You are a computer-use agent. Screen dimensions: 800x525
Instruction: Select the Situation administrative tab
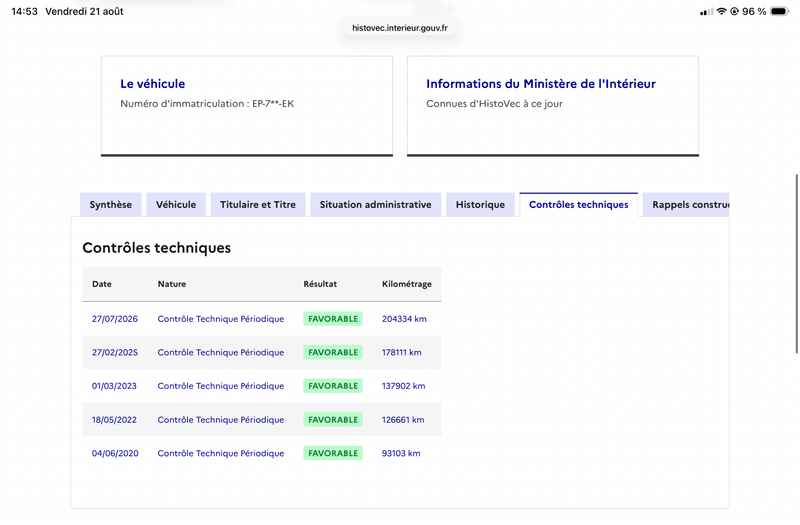point(376,205)
